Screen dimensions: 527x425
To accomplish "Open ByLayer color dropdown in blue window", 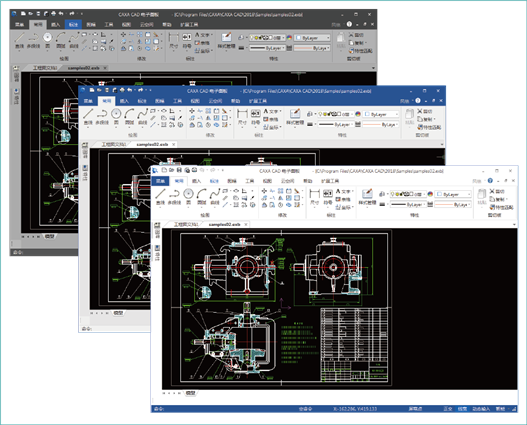I will pyautogui.click(x=381, y=114).
